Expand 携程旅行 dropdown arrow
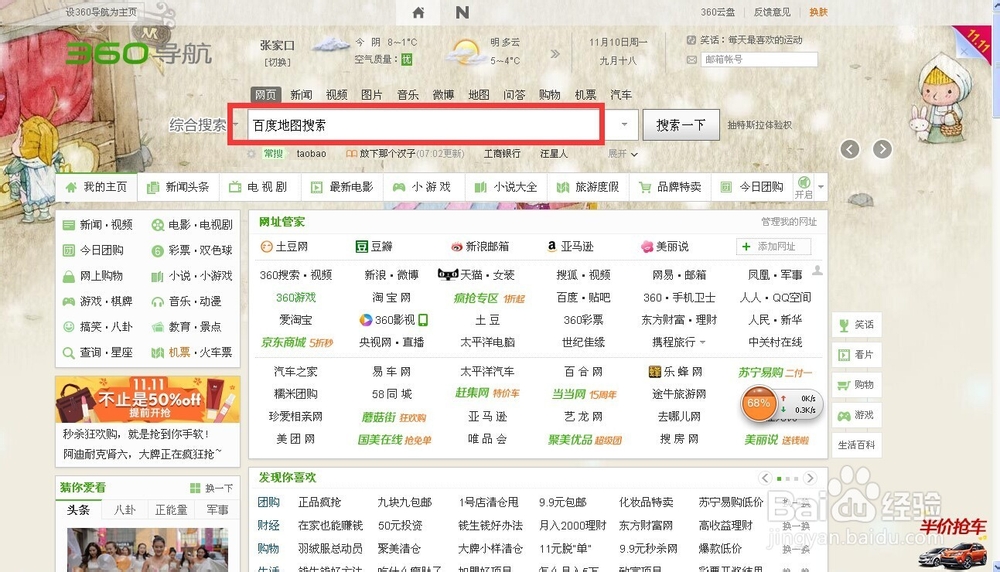This screenshot has height=572, width=1000. click(x=702, y=342)
